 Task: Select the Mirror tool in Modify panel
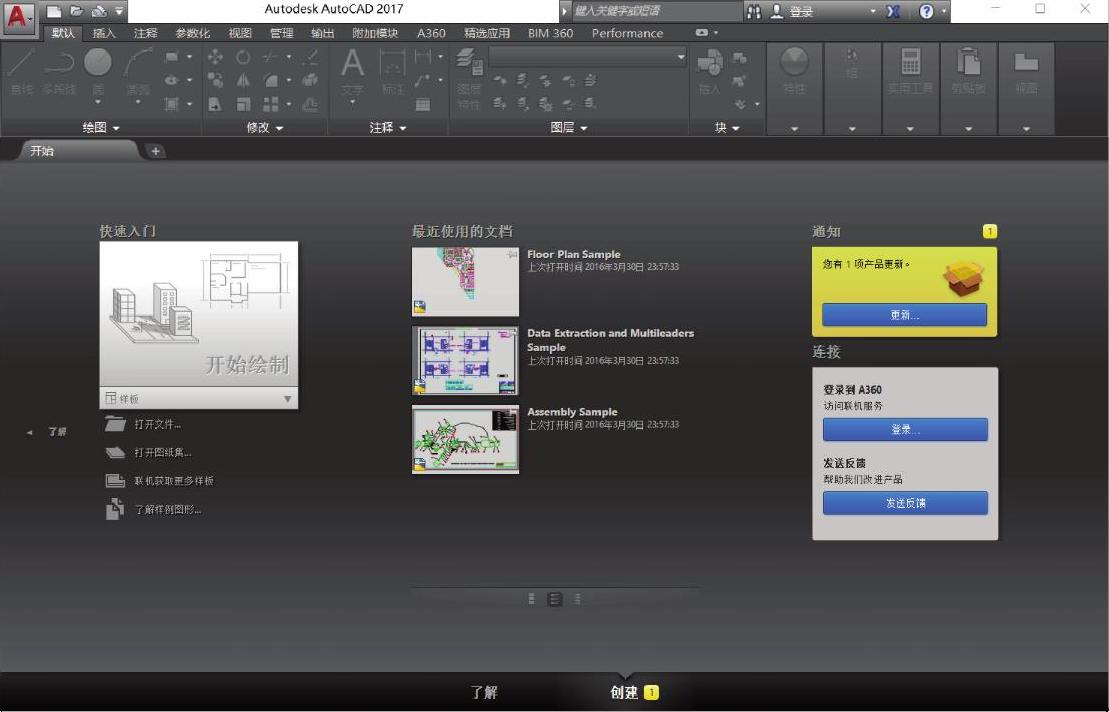(243, 81)
